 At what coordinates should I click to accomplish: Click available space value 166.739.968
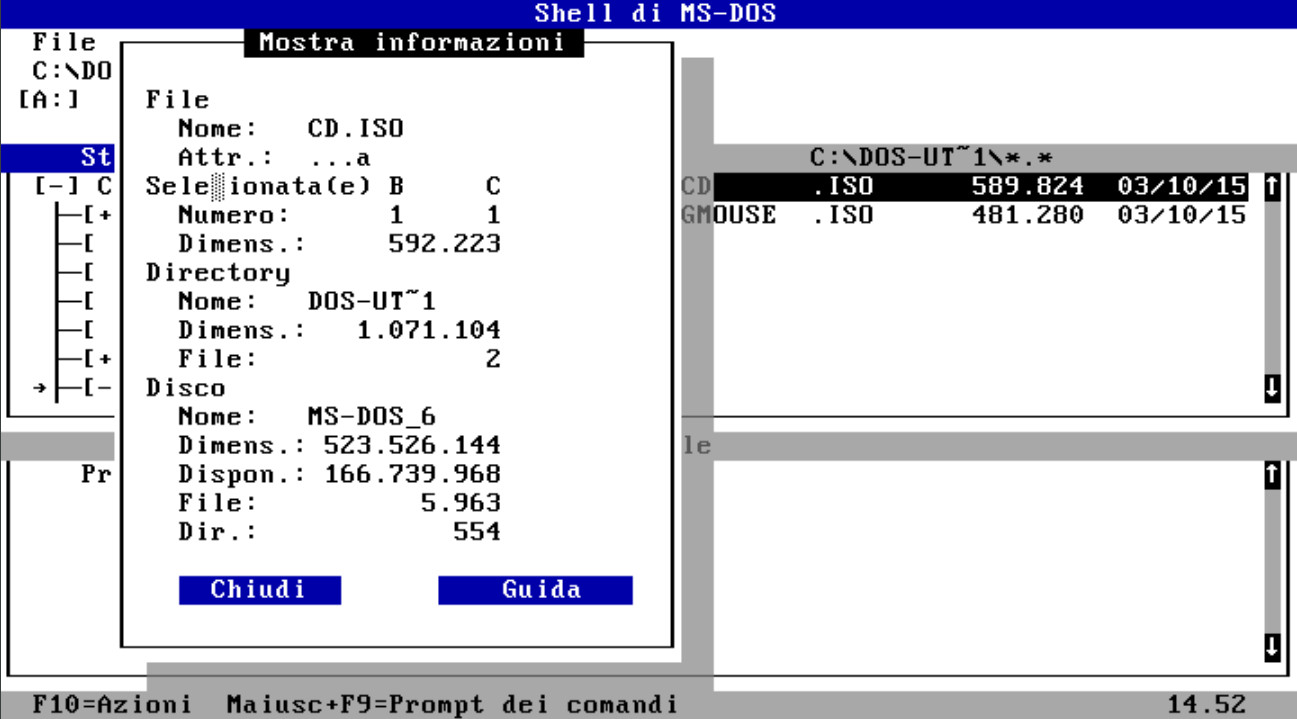[412, 474]
